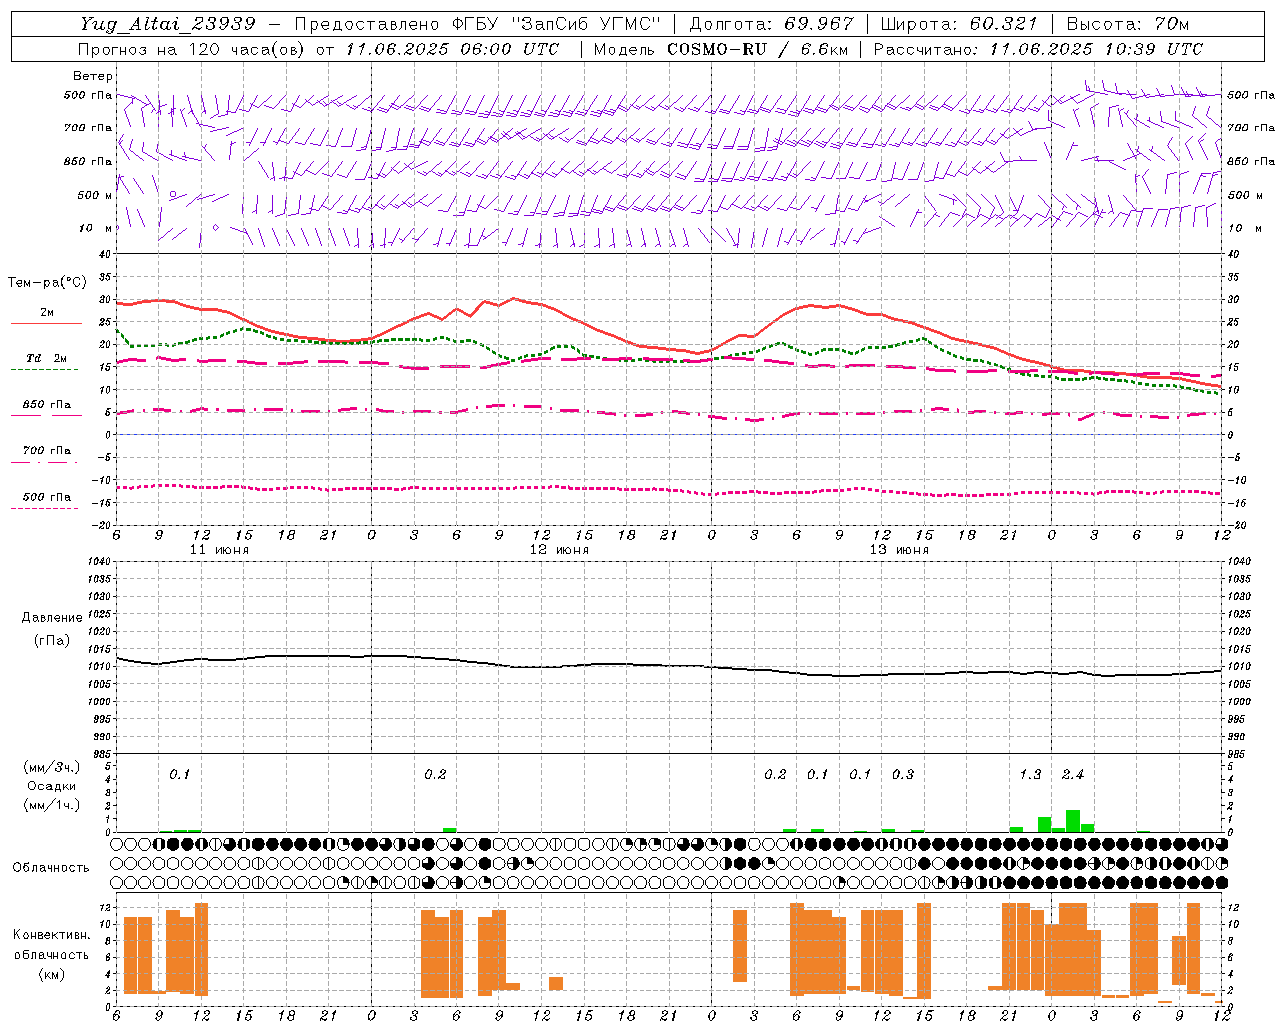Click the 12 июня date label
This screenshot has width=1280, height=1024.
(x=560, y=550)
